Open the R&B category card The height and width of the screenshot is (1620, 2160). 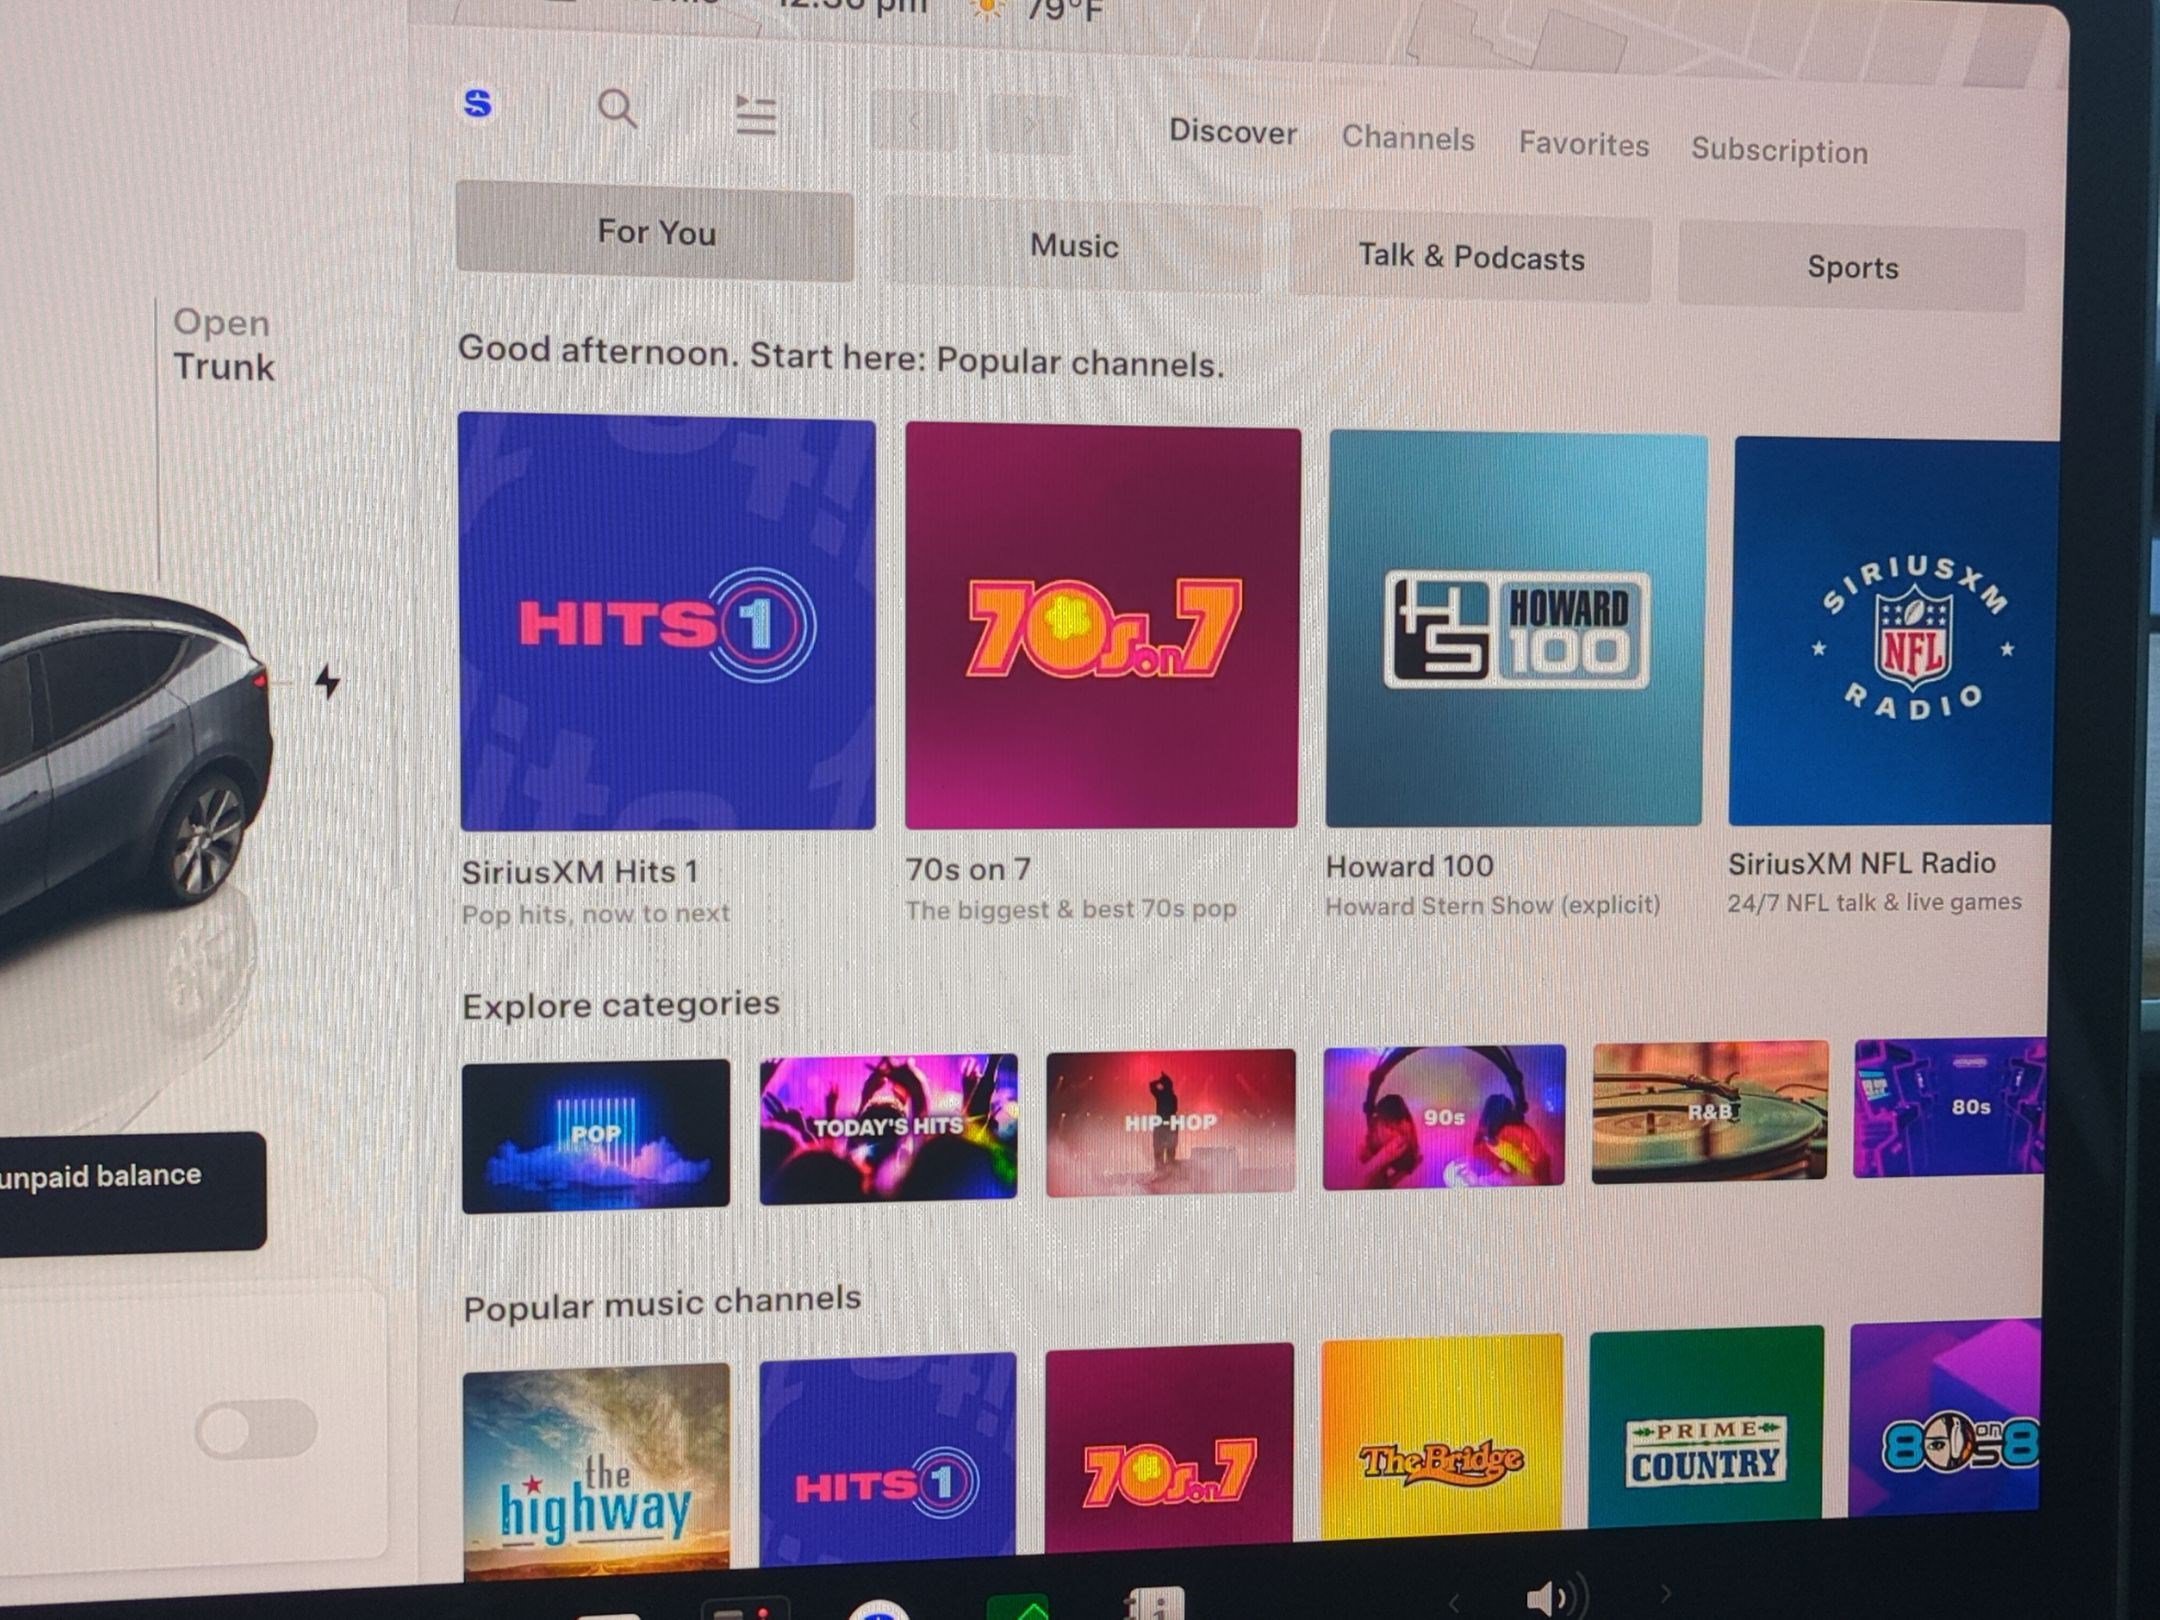click(x=1709, y=1111)
